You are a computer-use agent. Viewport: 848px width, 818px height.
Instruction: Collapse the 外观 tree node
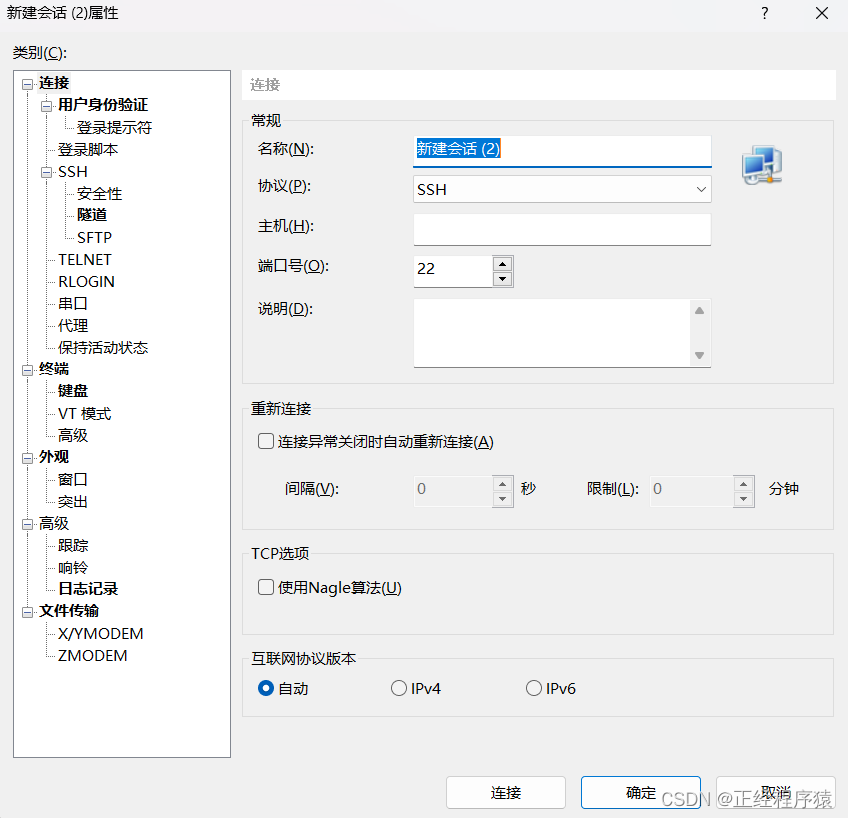27,458
